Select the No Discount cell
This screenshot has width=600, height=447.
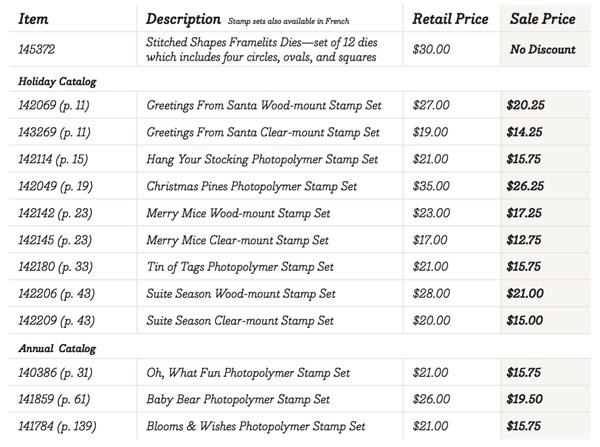click(x=543, y=48)
